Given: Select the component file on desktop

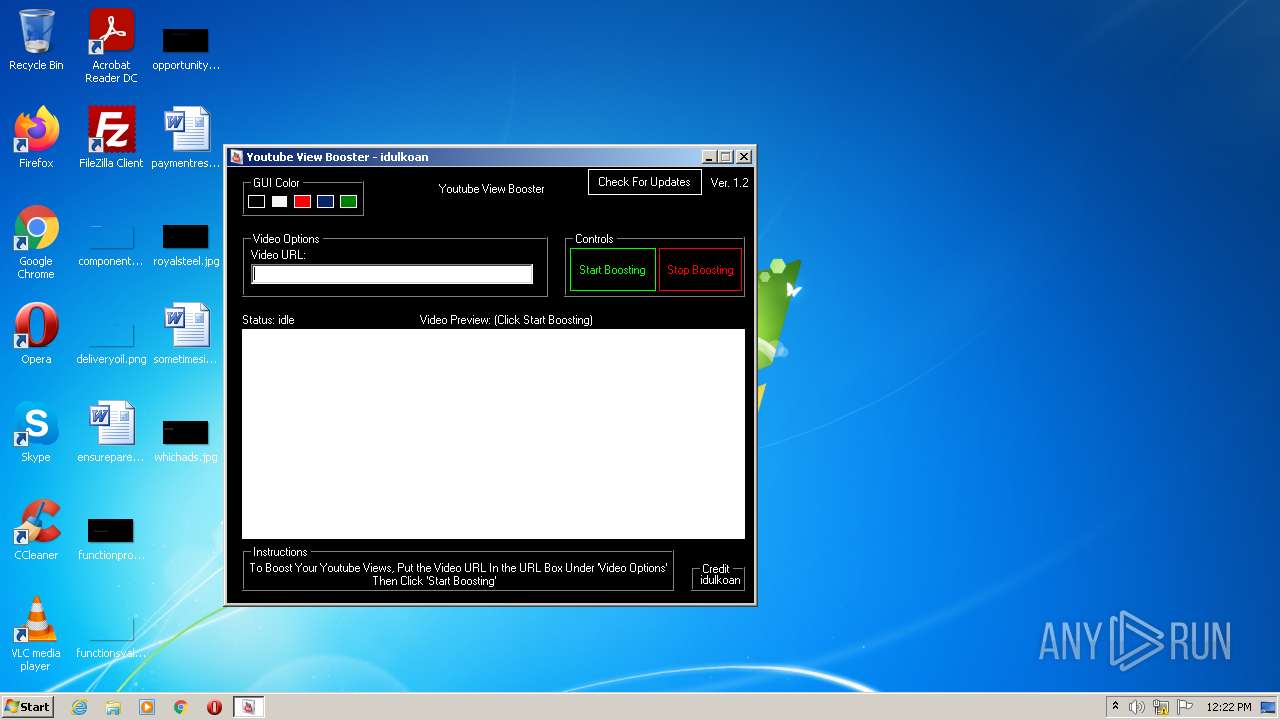Looking at the screenshot, I should [x=111, y=244].
